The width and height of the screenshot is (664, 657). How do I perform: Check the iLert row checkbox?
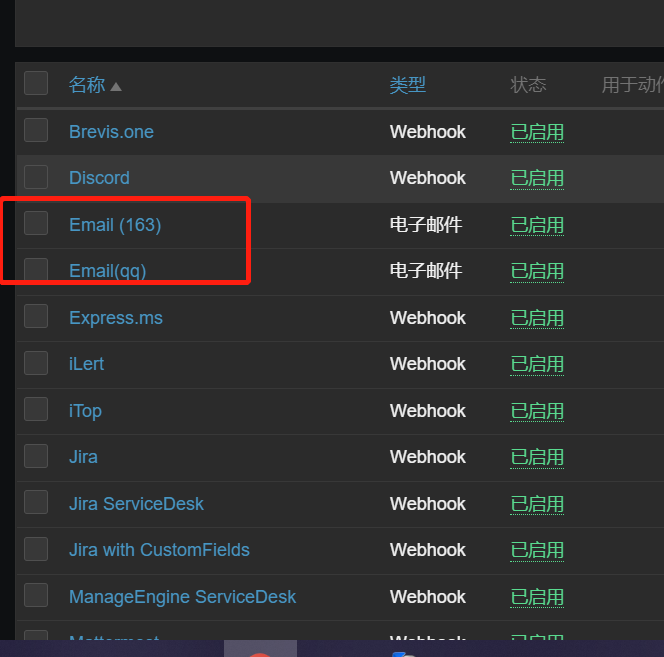click(x=36, y=363)
